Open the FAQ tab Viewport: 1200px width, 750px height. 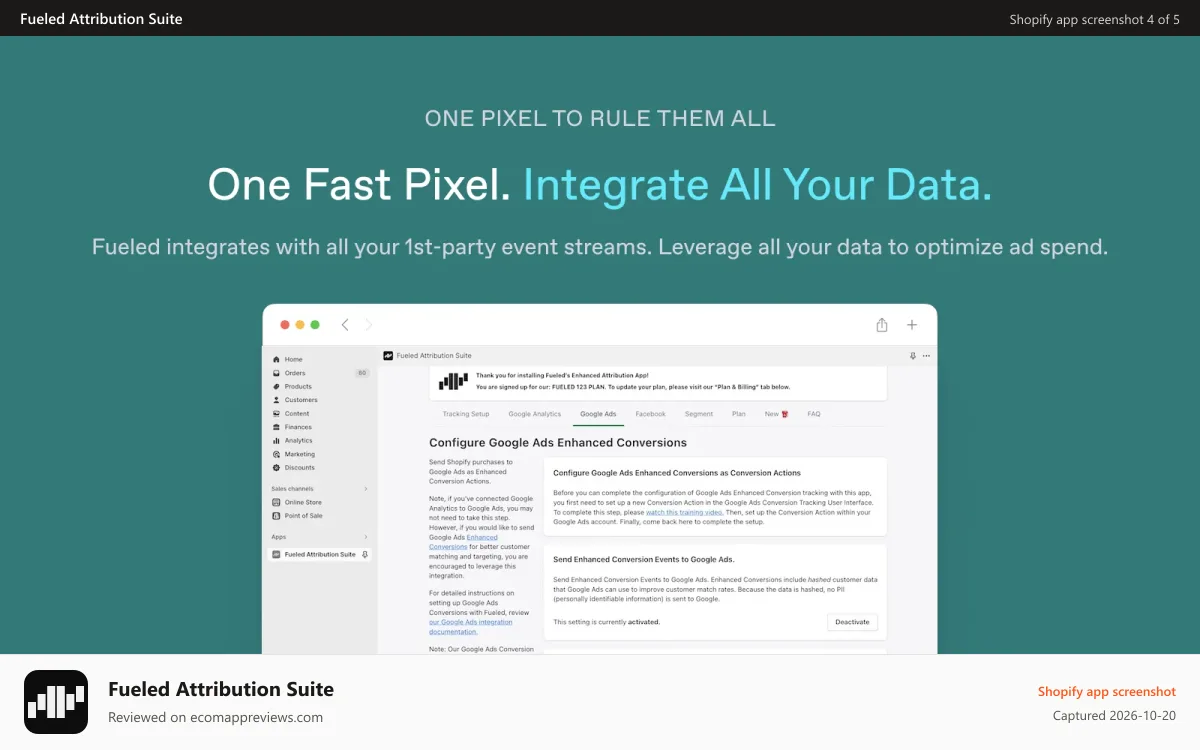(x=814, y=414)
